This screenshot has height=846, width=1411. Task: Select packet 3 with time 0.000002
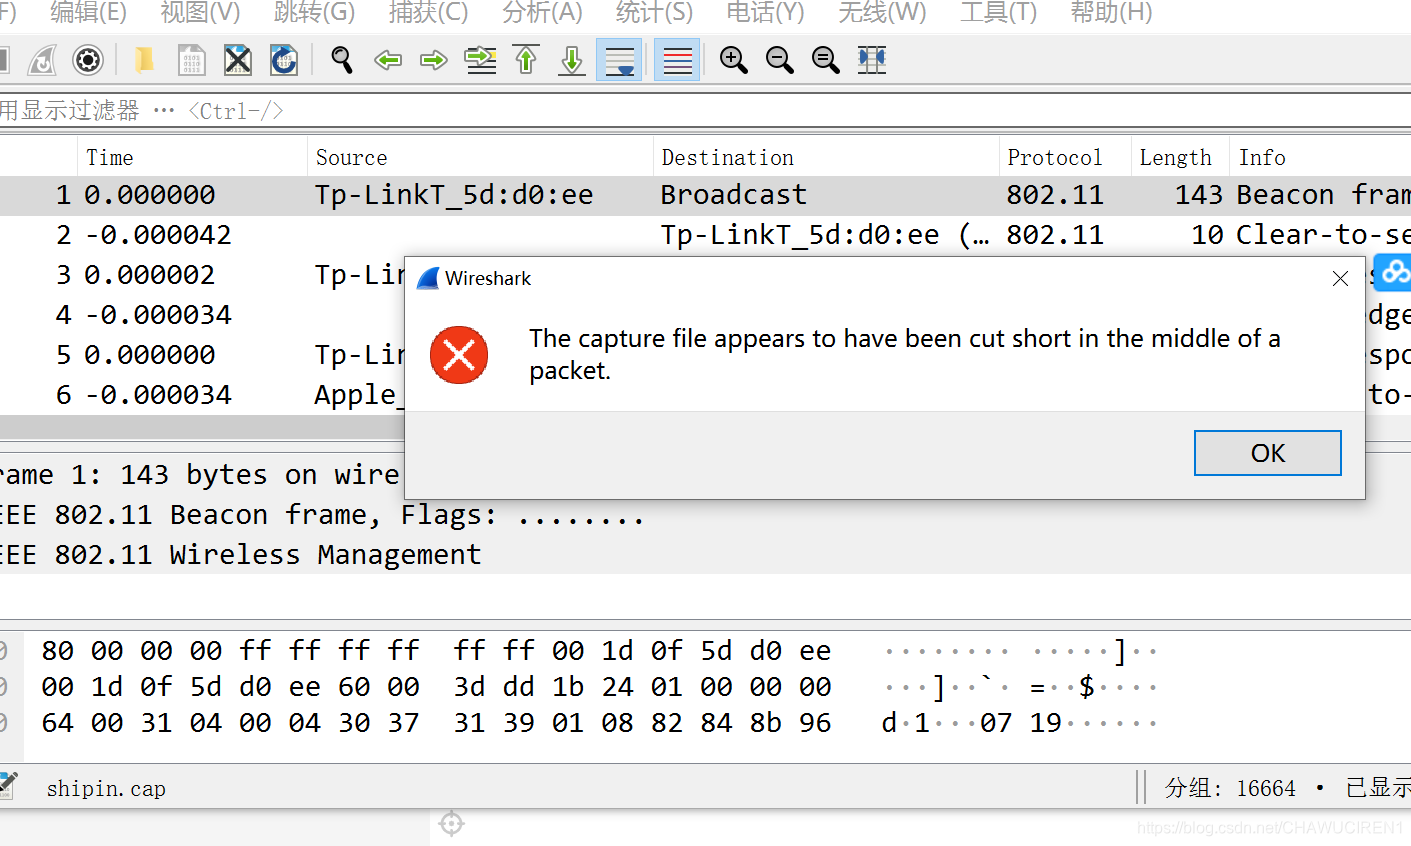click(202, 275)
